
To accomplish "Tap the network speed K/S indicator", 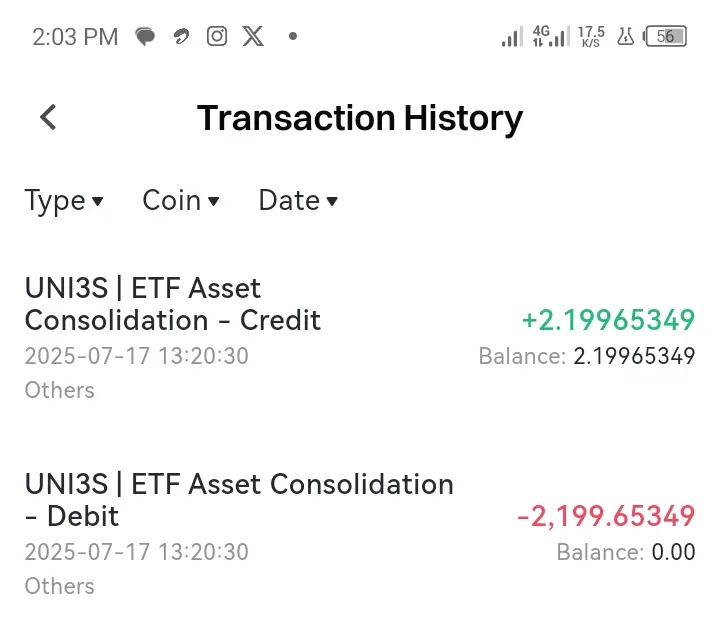I will tap(591, 37).
